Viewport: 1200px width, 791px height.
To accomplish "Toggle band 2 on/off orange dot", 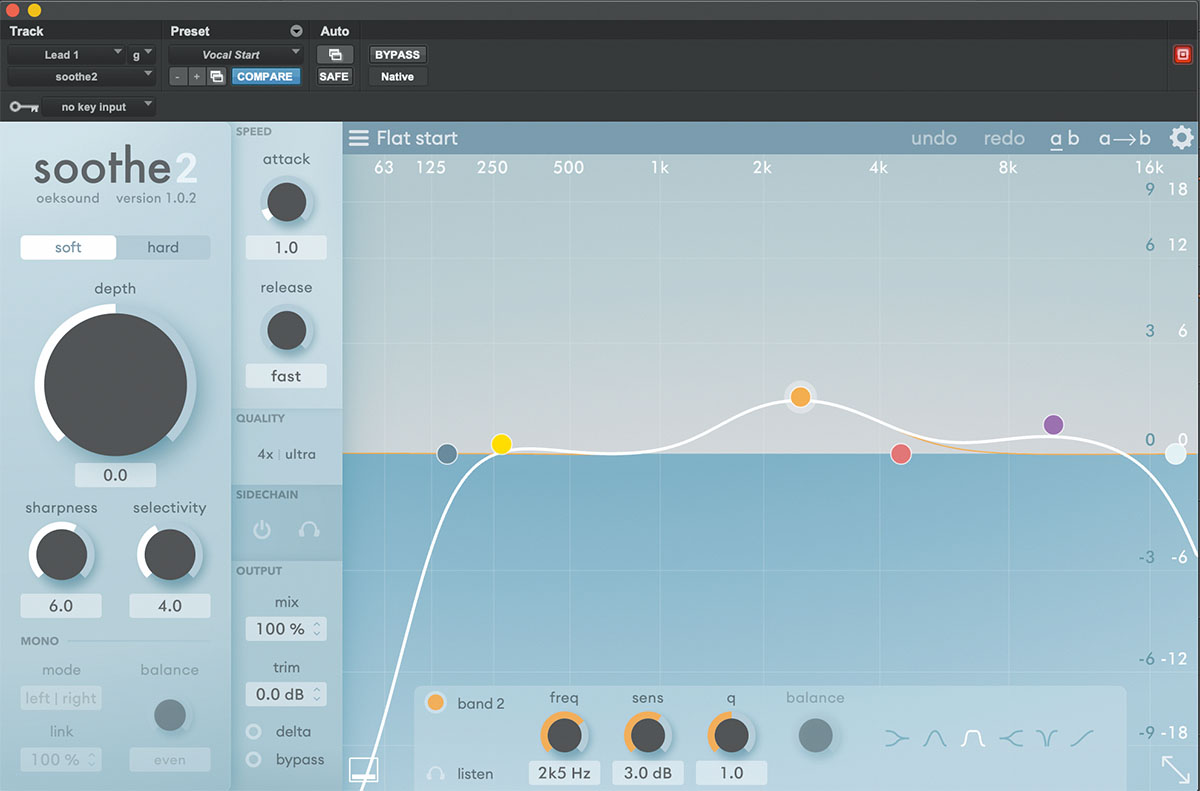I will tap(435, 702).
